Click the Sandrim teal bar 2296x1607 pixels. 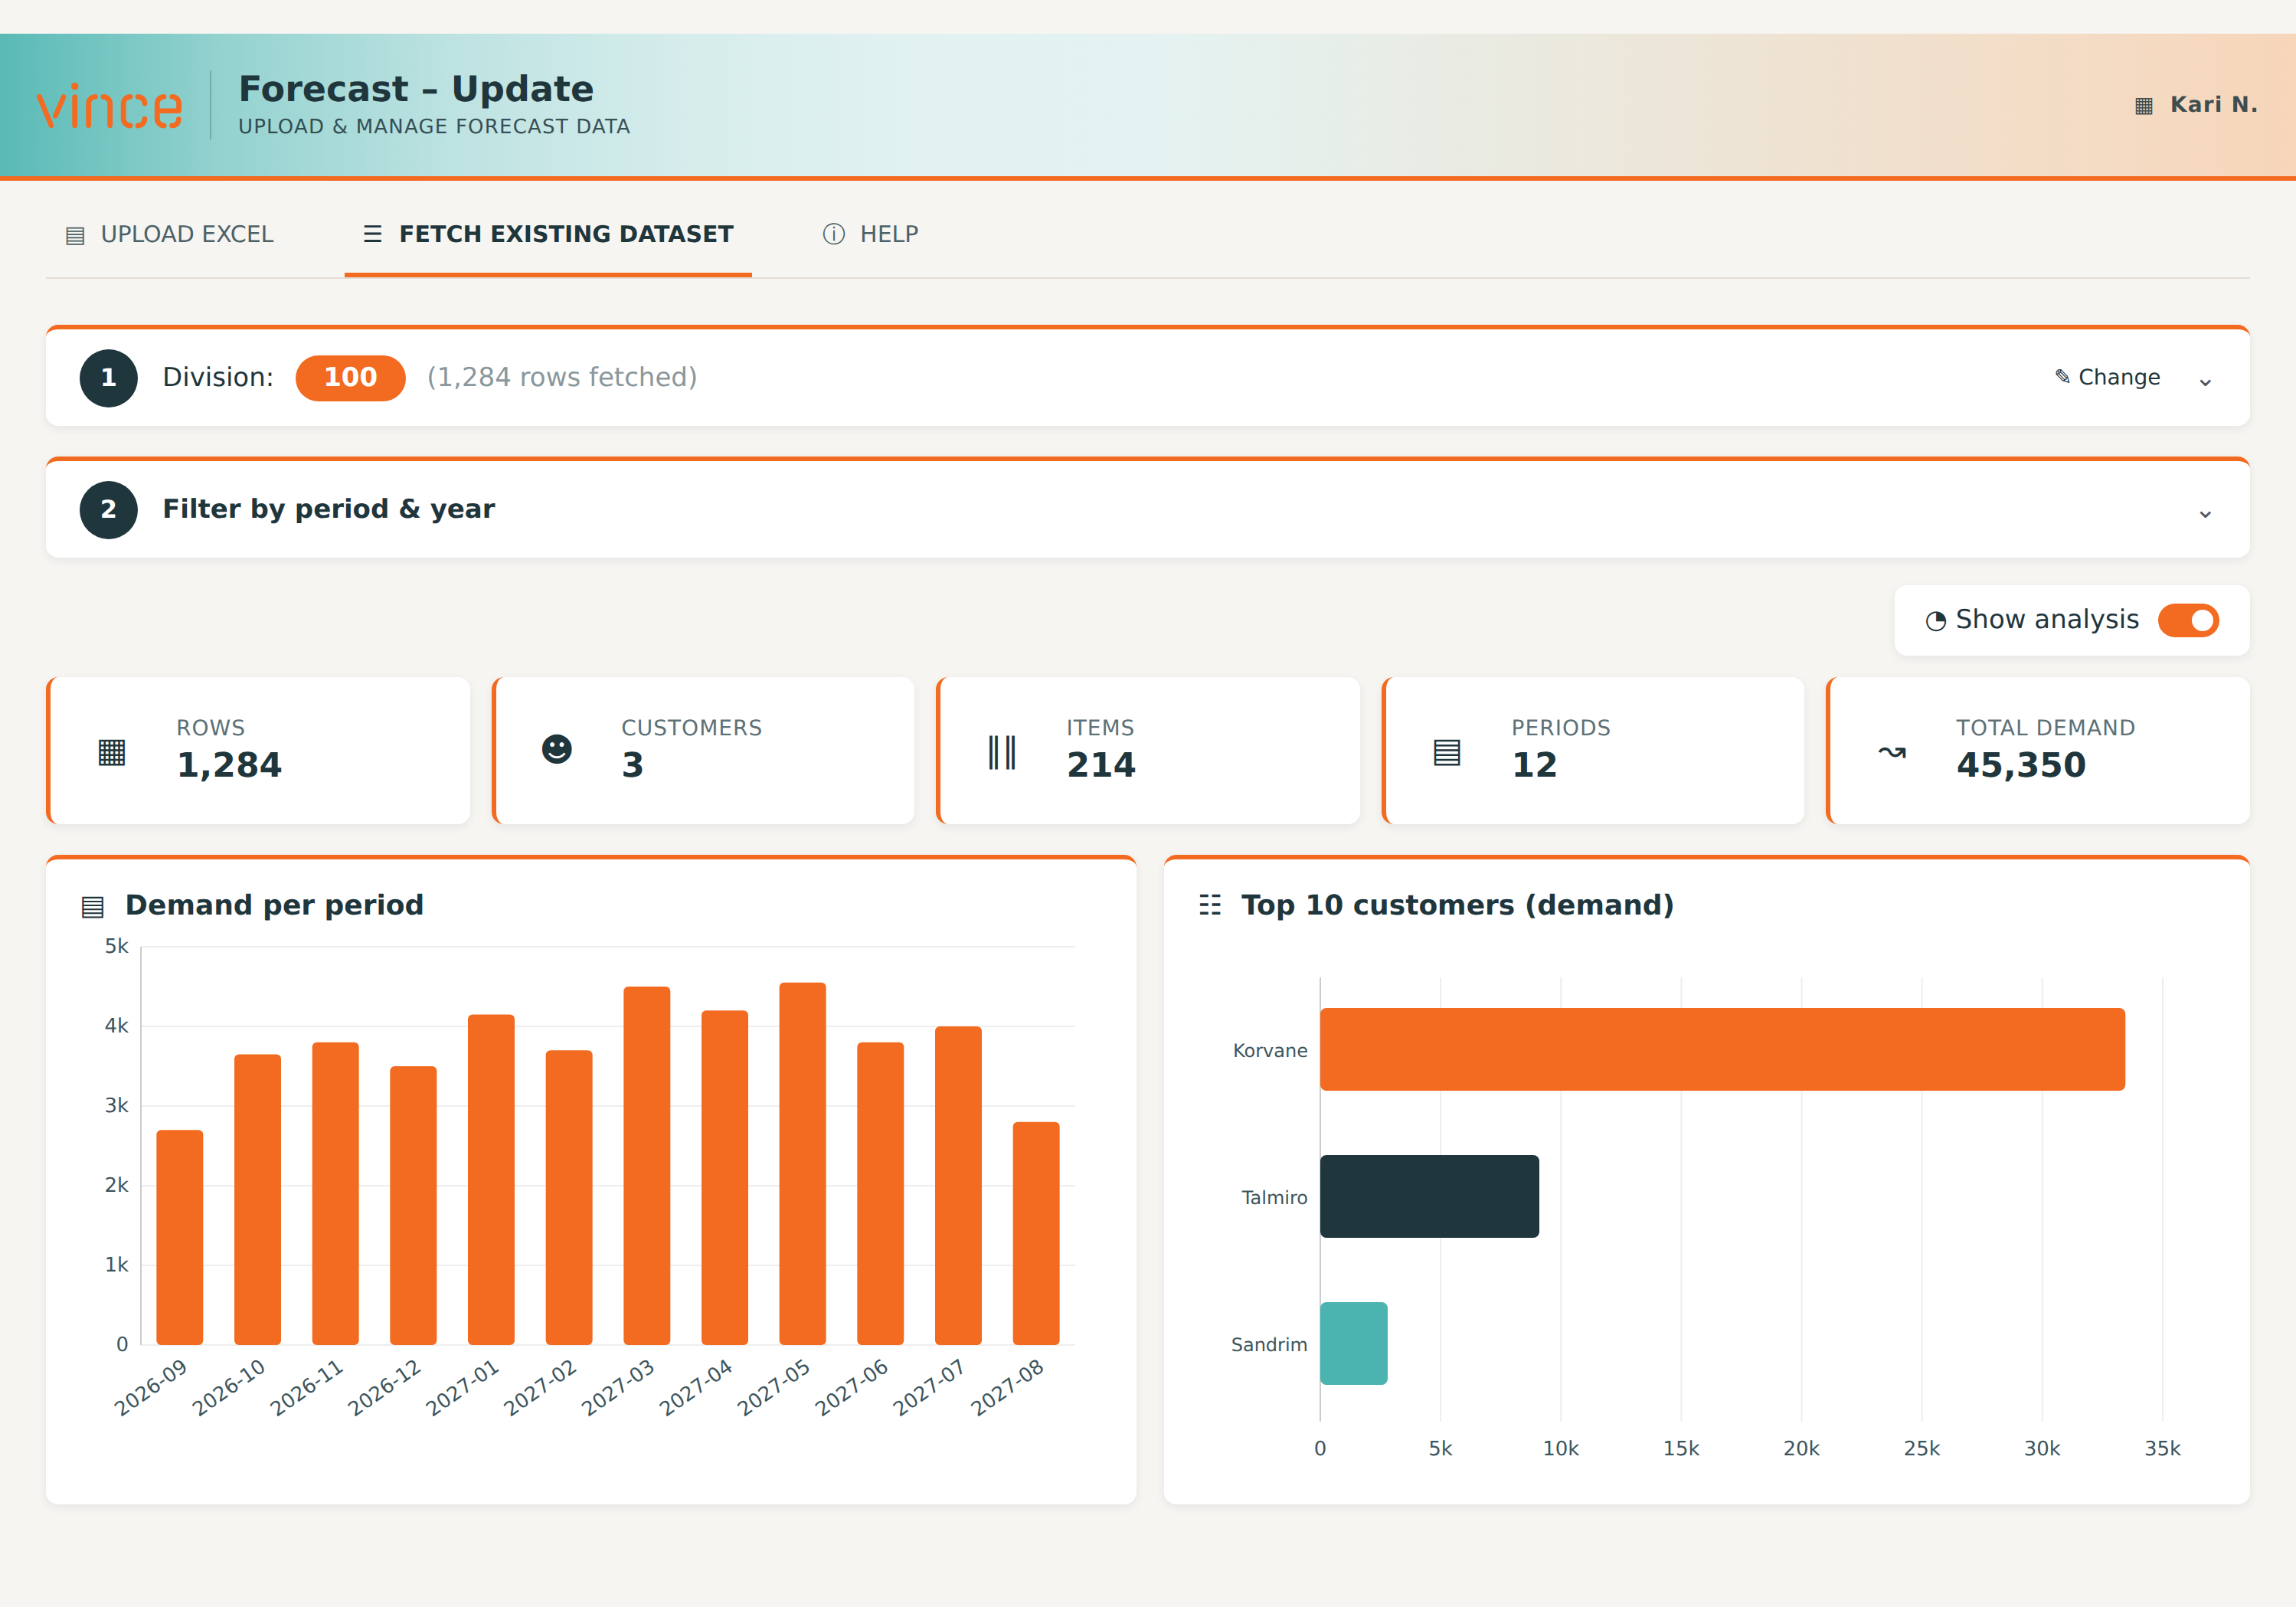(x=1353, y=1344)
